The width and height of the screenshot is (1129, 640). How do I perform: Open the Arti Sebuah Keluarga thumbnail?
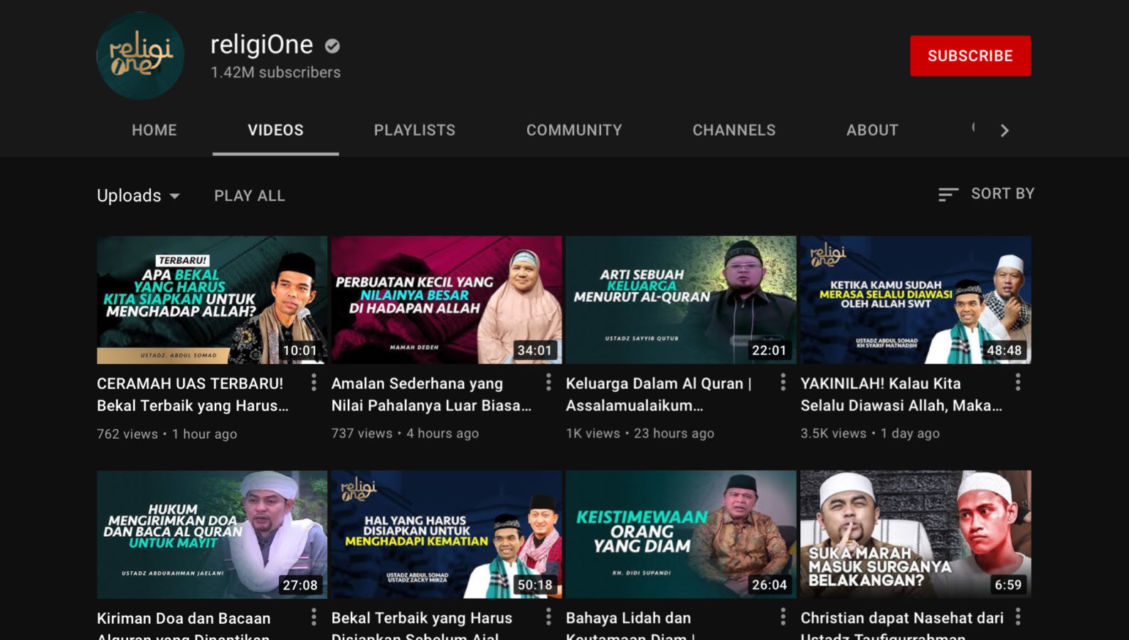681,299
